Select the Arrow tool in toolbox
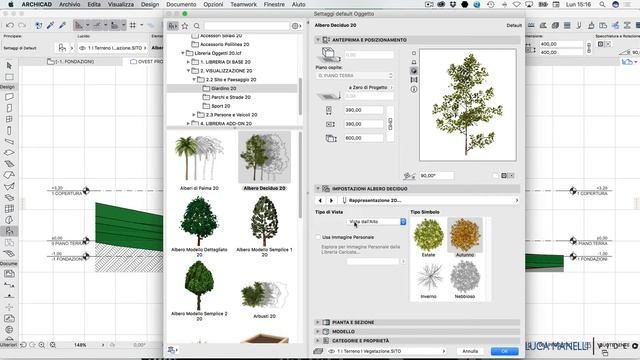640x360 pixels. click(x=9, y=66)
